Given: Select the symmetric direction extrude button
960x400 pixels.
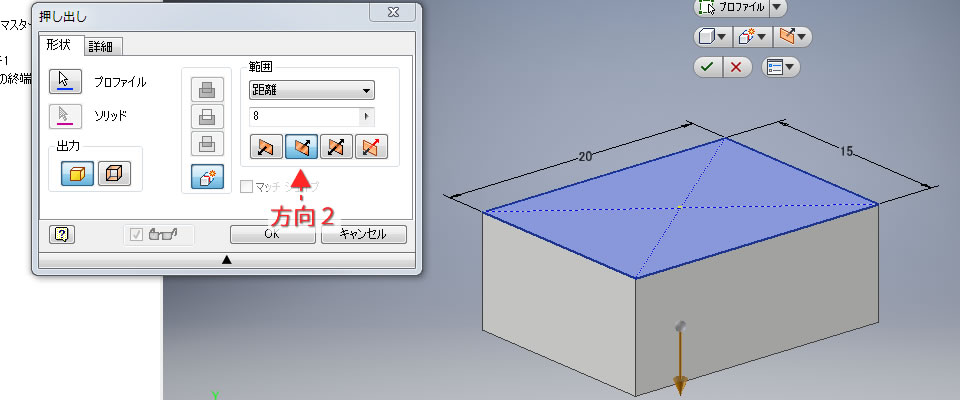Looking at the screenshot, I should tap(336, 147).
